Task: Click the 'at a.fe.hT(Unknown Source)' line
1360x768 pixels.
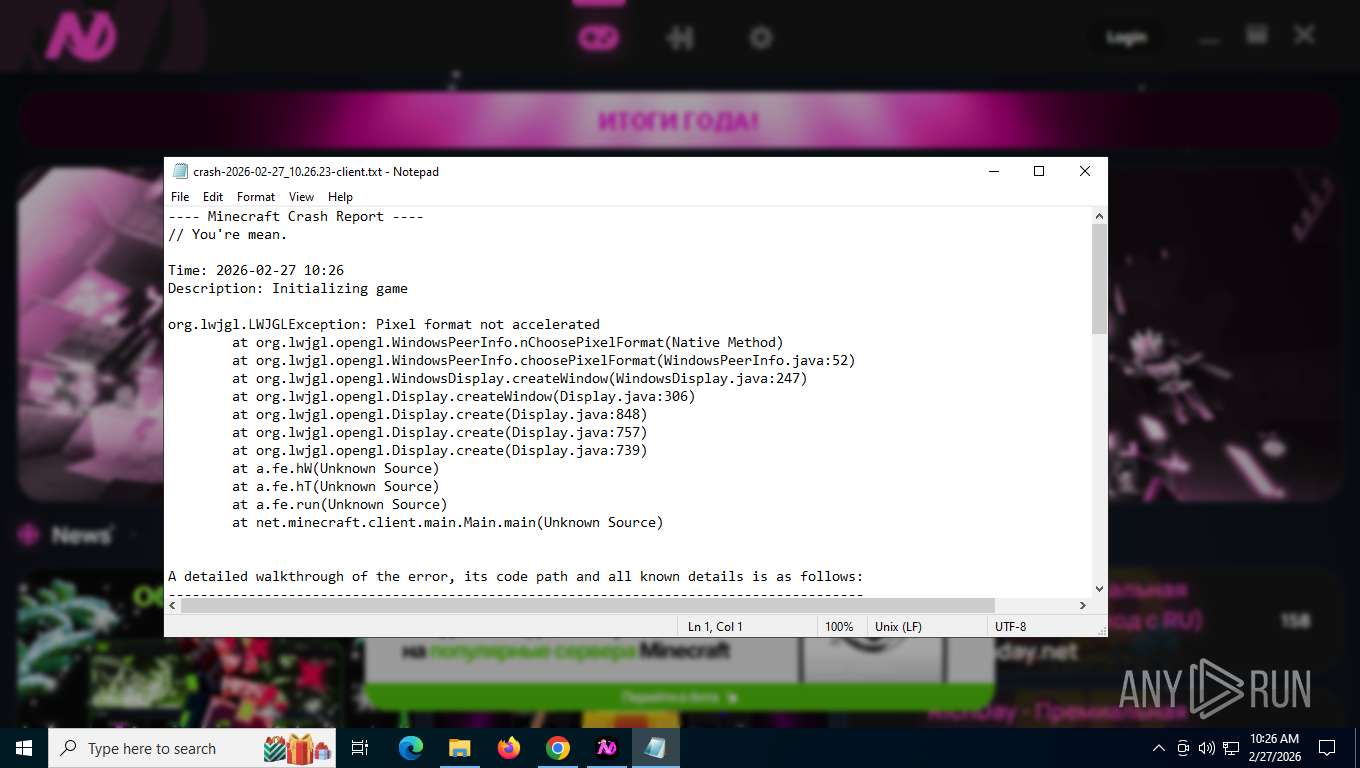Action: (336, 486)
